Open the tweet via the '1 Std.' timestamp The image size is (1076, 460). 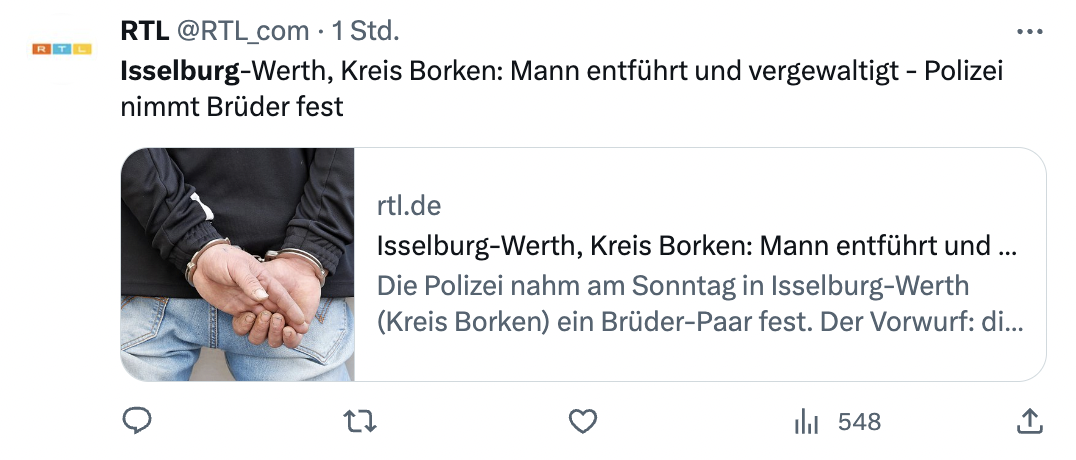[366, 31]
